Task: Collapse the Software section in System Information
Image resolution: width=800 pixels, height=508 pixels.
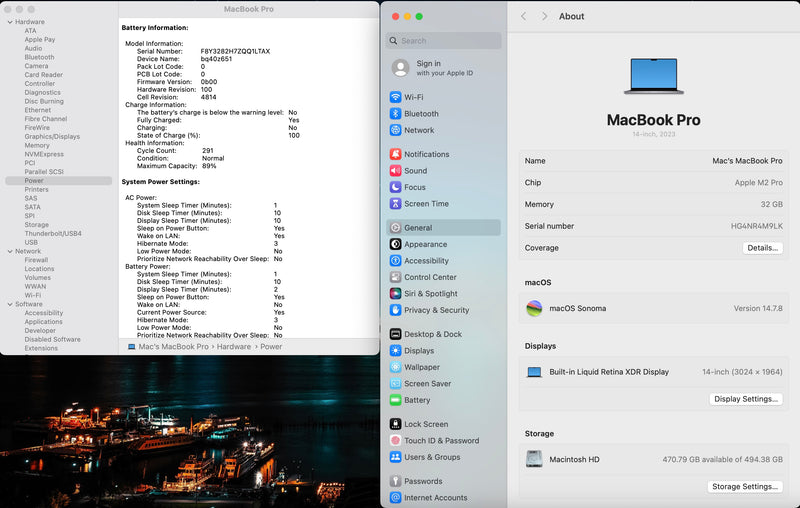Action: 10,304
